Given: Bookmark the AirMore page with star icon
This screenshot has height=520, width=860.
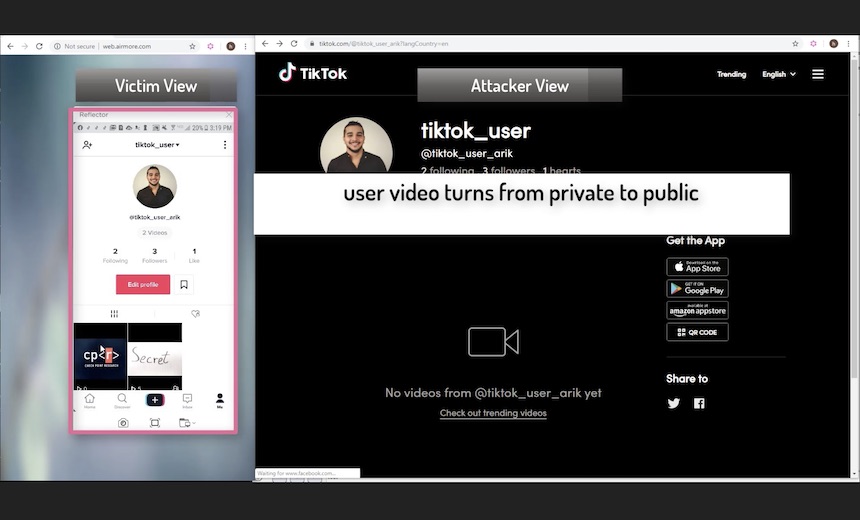Looking at the screenshot, I should [x=193, y=47].
